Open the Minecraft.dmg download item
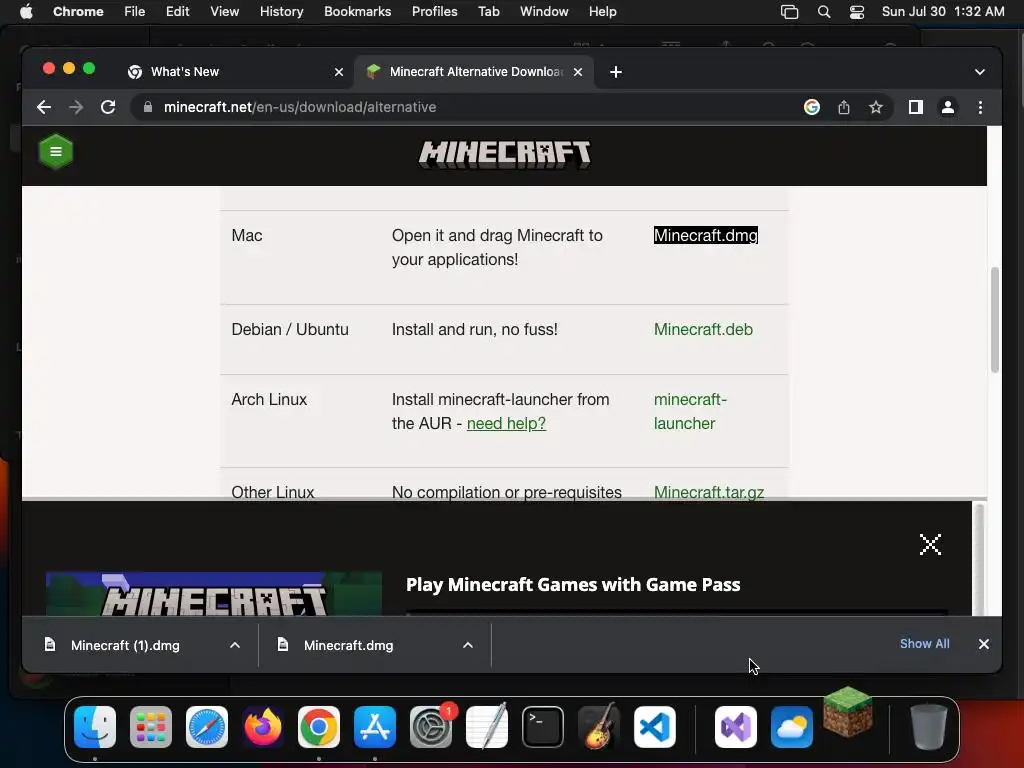Screen dimensions: 1024x768 coord(347,645)
